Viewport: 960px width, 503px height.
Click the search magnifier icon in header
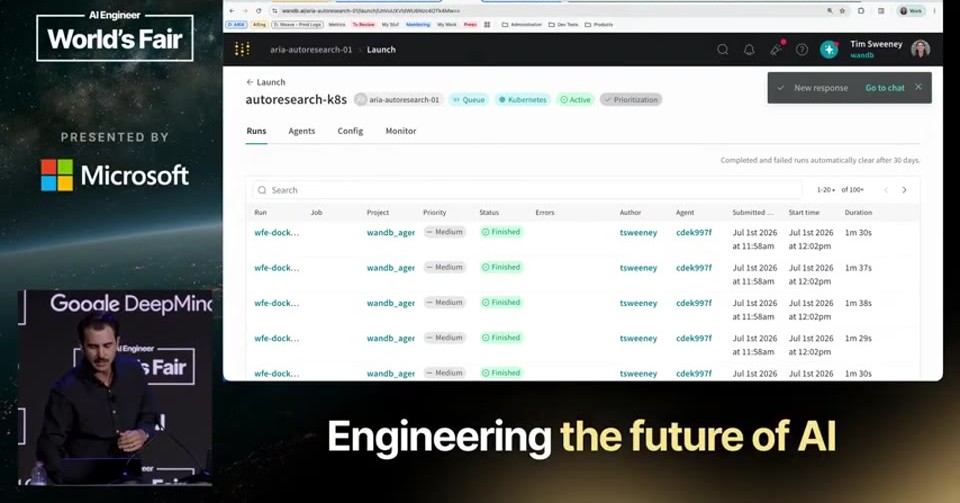coord(722,50)
